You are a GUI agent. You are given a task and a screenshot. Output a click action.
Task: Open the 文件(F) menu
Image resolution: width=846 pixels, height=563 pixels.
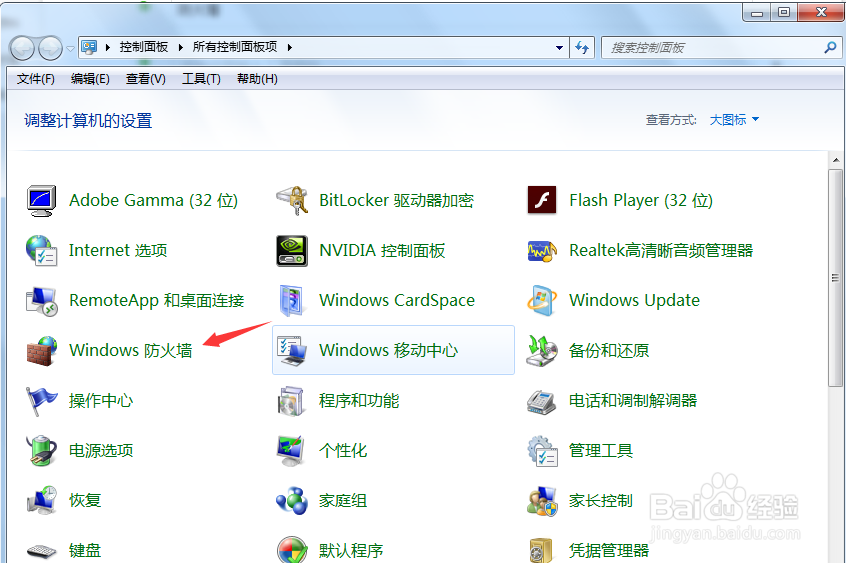(36, 79)
